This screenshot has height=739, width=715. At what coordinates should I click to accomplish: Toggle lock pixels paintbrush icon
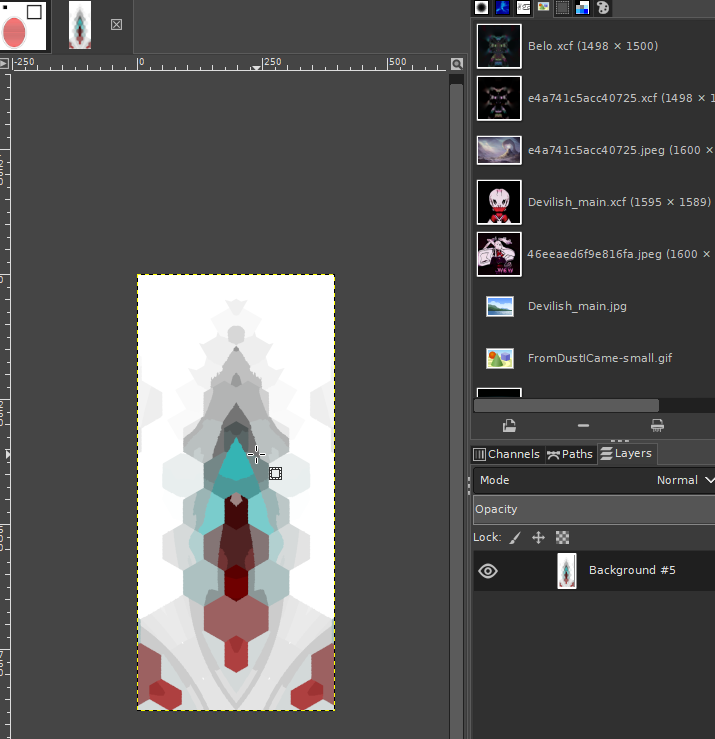point(515,538)
